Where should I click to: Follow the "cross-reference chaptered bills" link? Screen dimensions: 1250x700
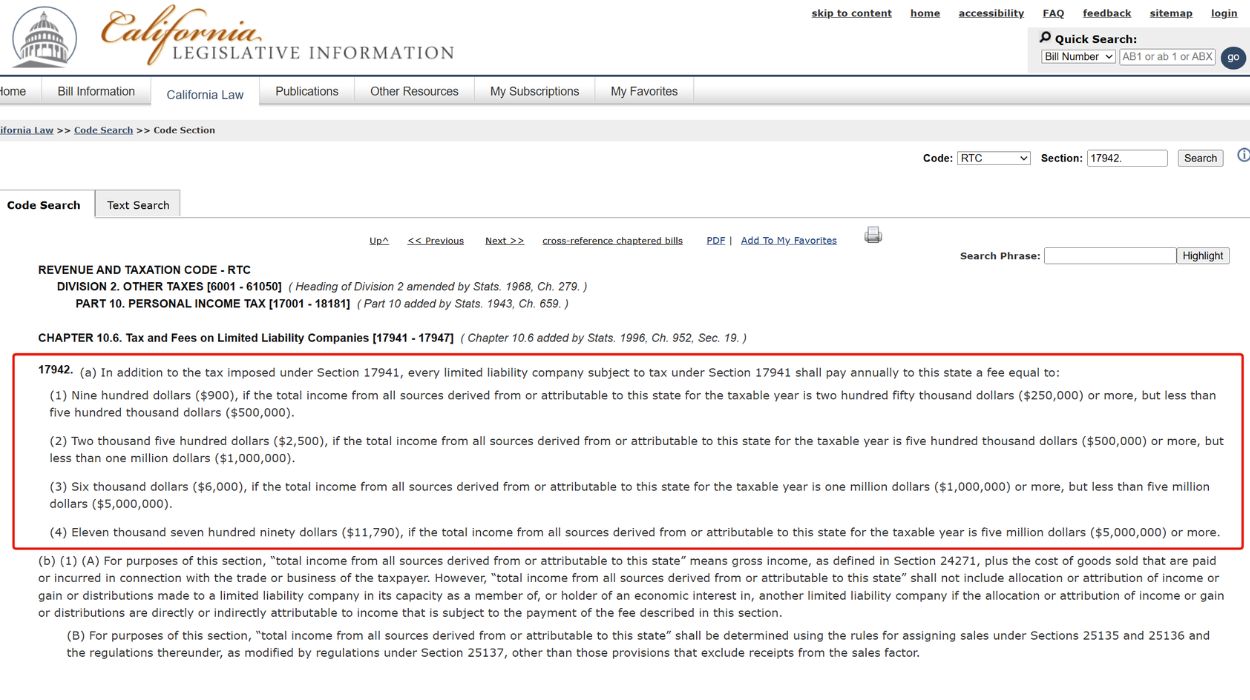click(611, 240)
